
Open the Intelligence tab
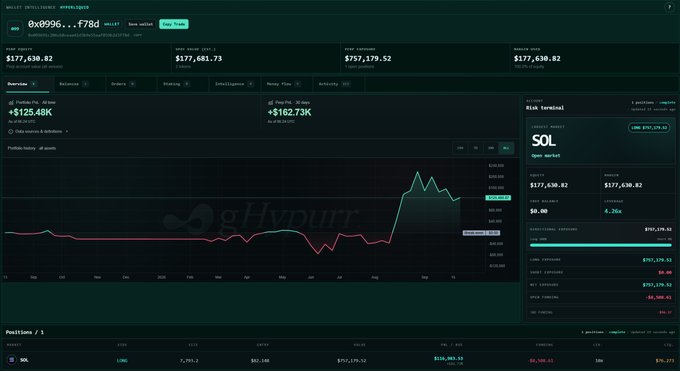point(234,84)
